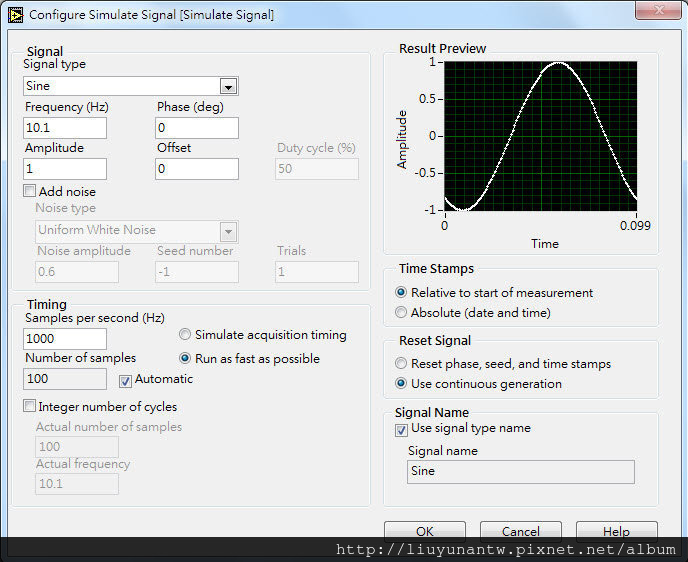Screen dimensions: 688x562
Task: Select Reset phase, seed, and time stamps
Action: pyautogui.click(x=401, y=363)
